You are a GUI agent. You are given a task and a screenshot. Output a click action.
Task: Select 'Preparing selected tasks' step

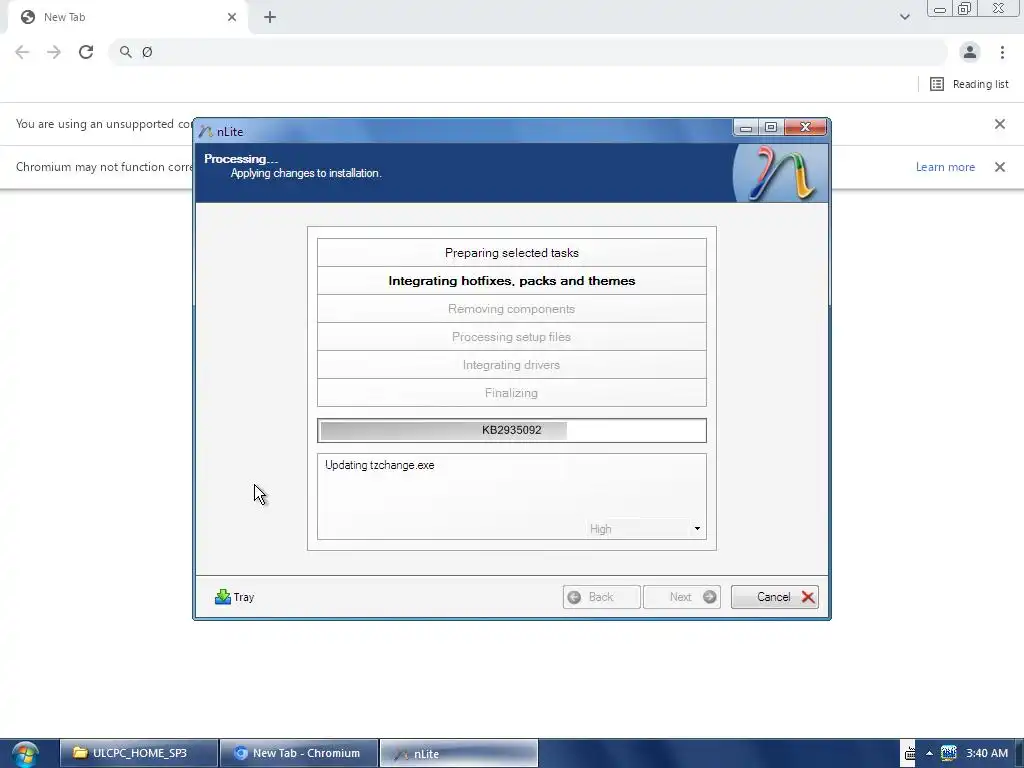[511, 253]
